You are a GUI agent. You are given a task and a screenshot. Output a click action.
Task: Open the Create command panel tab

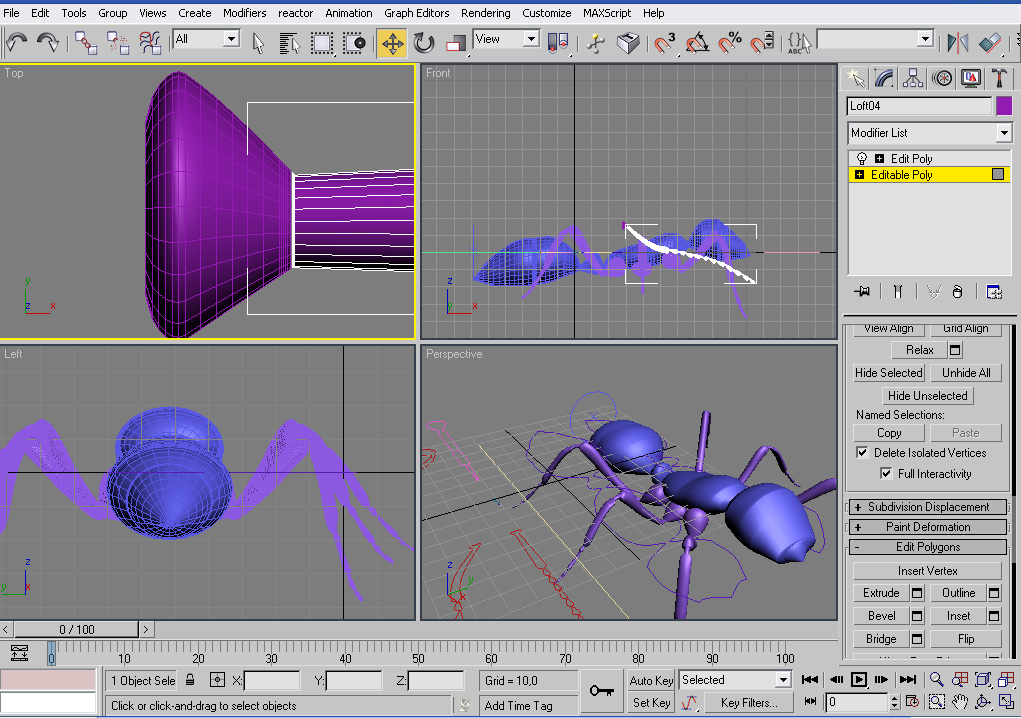tap(855, 79)
